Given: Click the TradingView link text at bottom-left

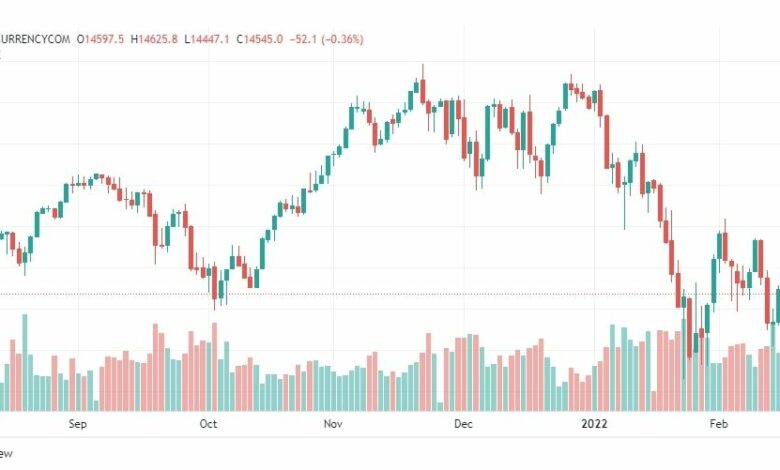Looking at the screenshot, I should pos(6,453).
